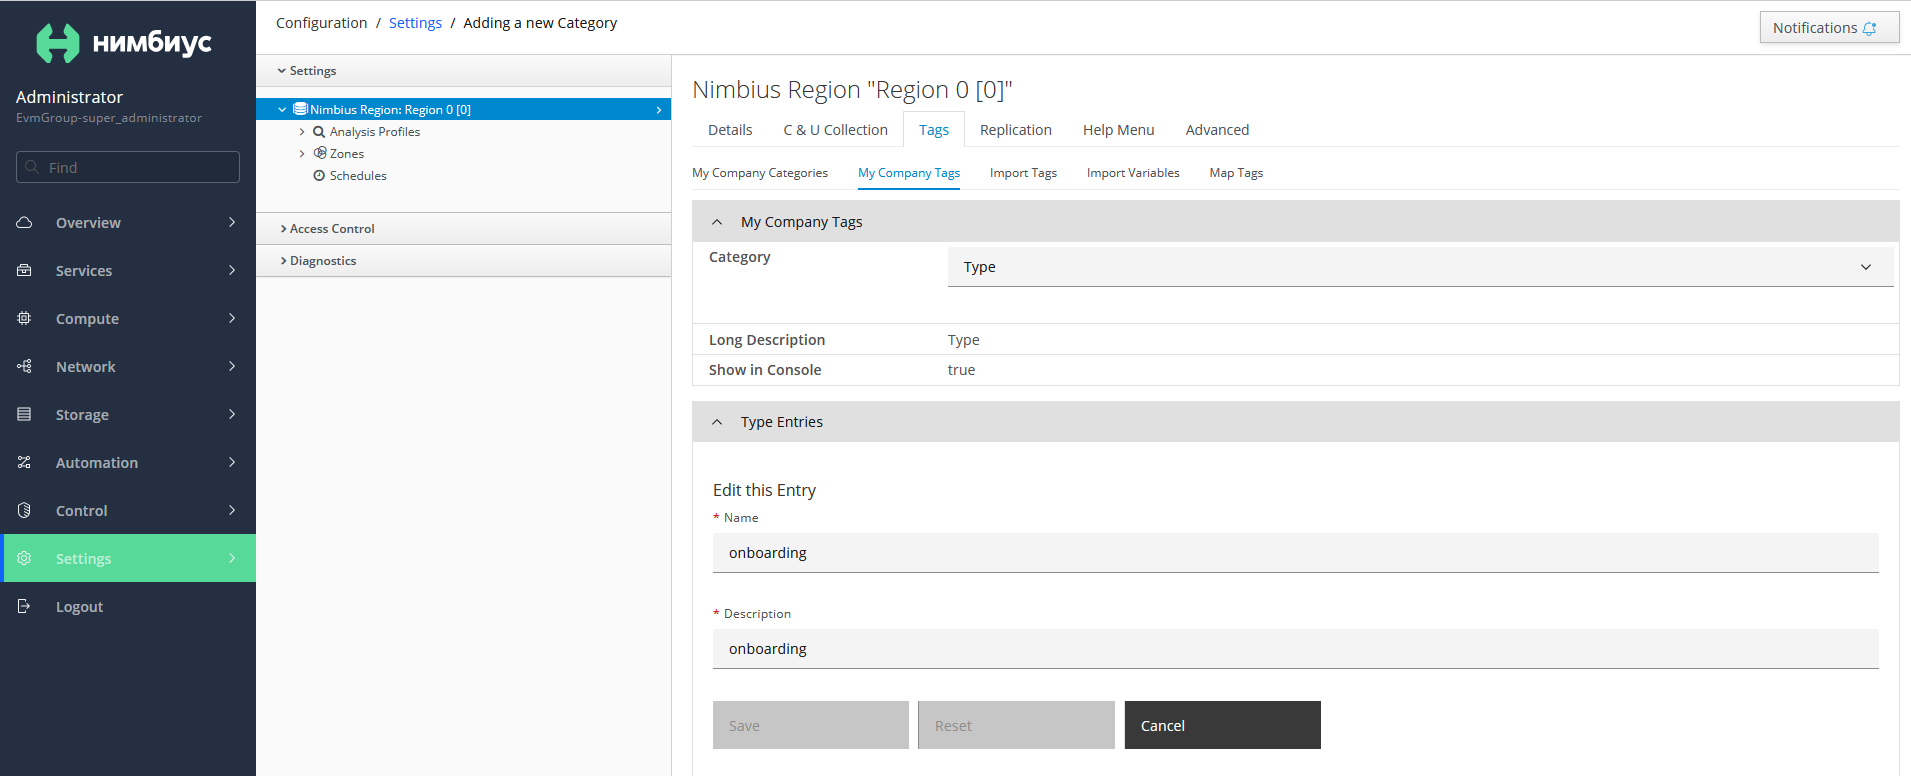
Task: Click the Schedules clock icon
Action: point(319,175)
